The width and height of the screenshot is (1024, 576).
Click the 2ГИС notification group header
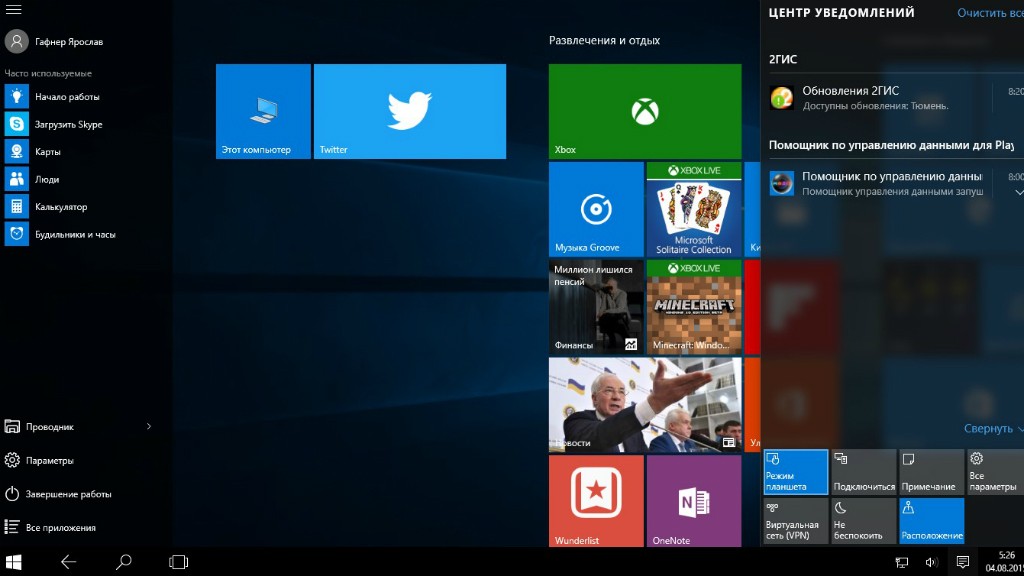click(x=783, y=59)
